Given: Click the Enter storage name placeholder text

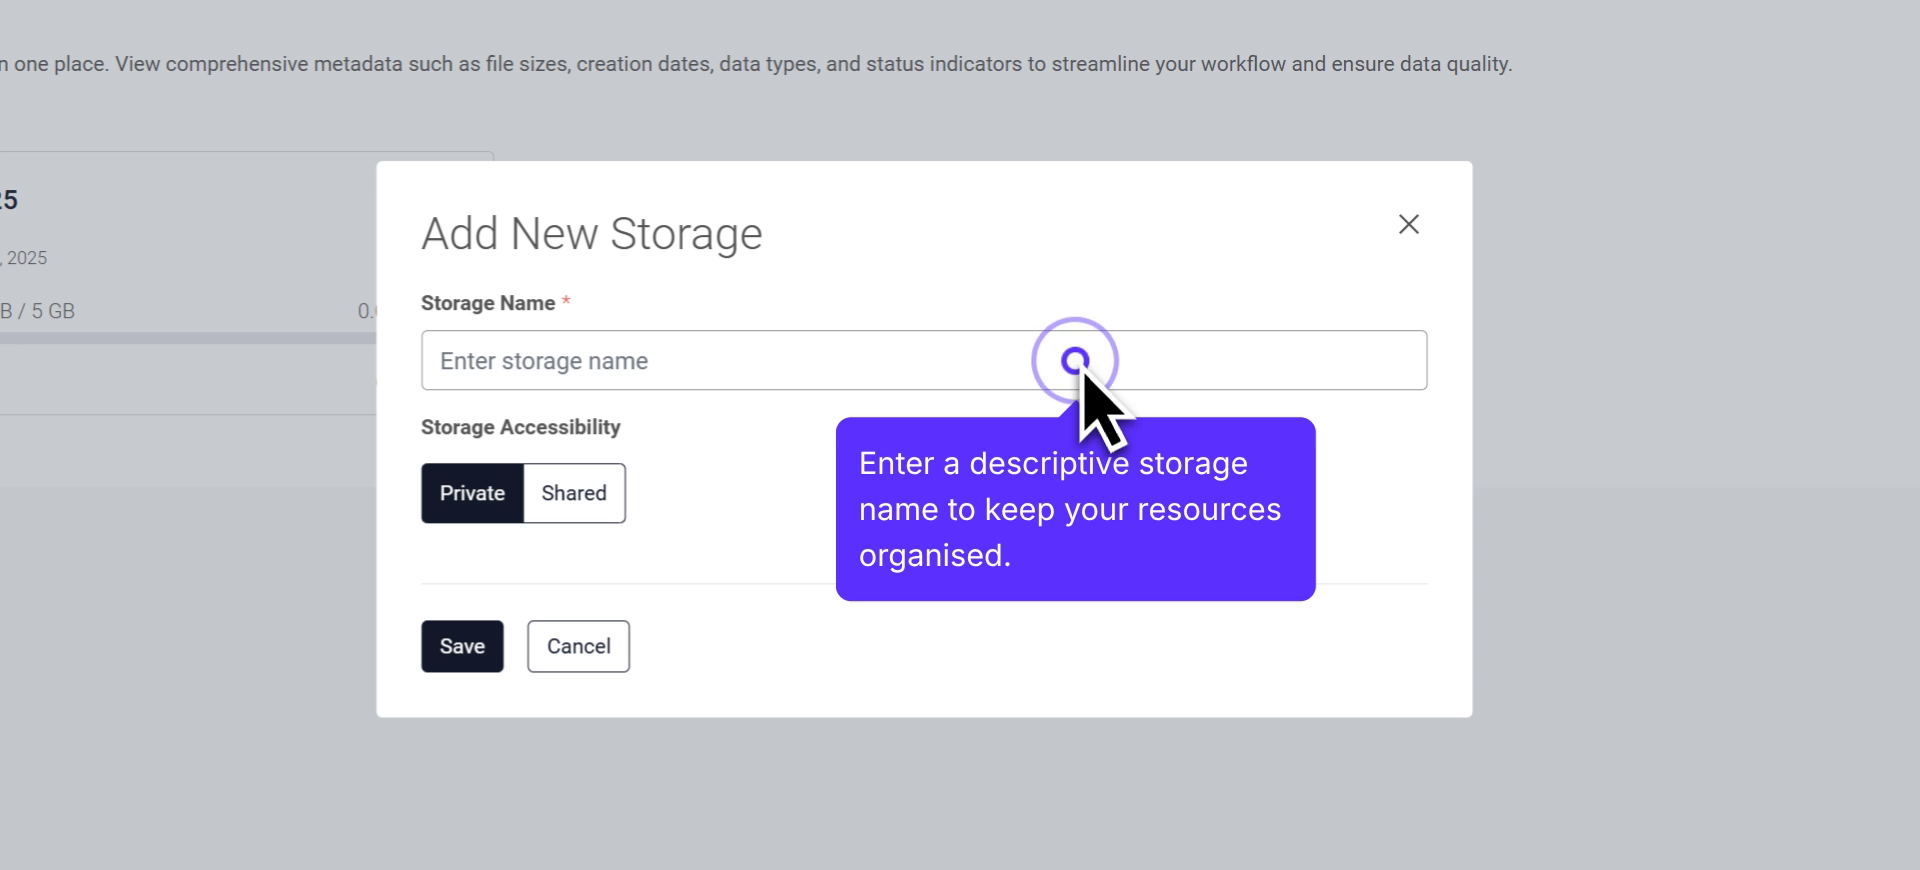Looking at the screenshot, I should coord(544,361).
